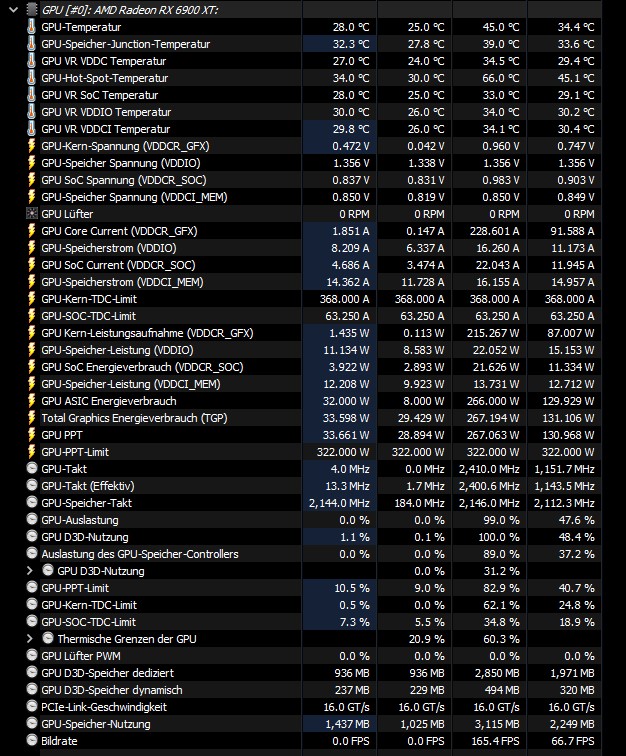Image resolution: width=626 pixels, height=756 pixels.
Task: Click clock icon of GPU-Takt (Effektiv) row
Action: coord(32,485)
